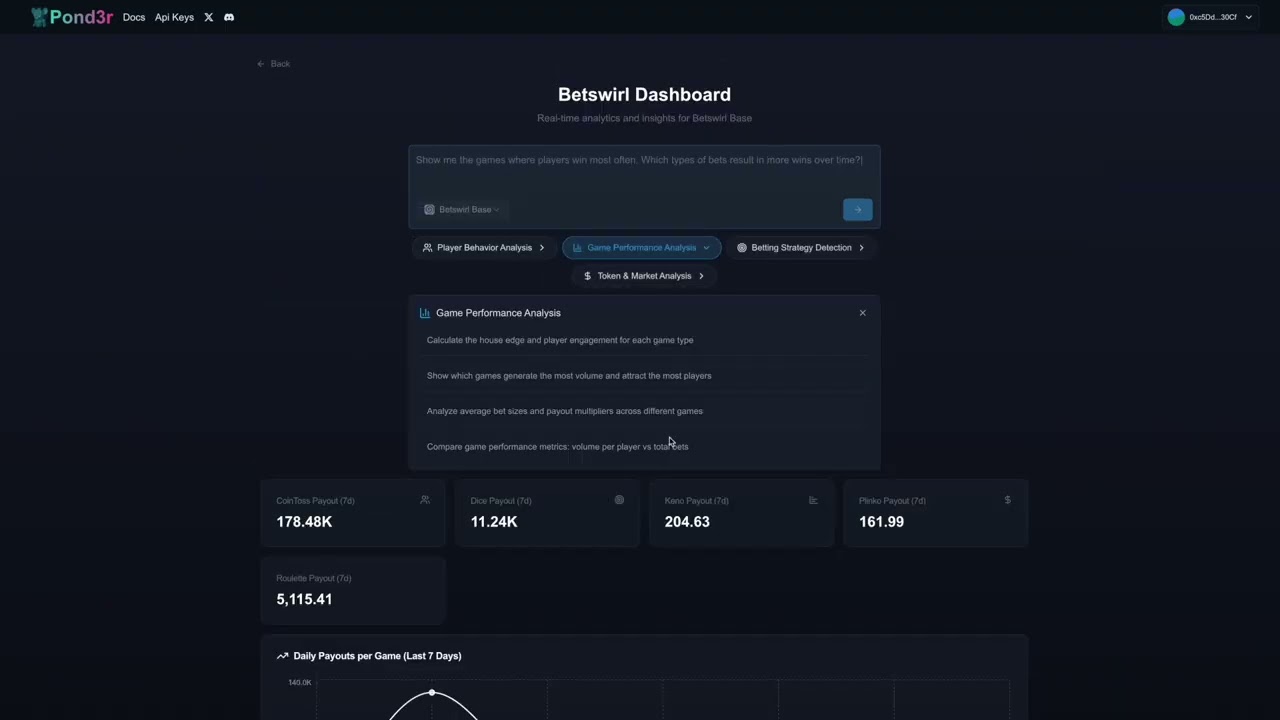Select the house edge and player engagement prompt
Image resolution: width=1280 pixels, height=720 pixels.
[x=644, y=340]
